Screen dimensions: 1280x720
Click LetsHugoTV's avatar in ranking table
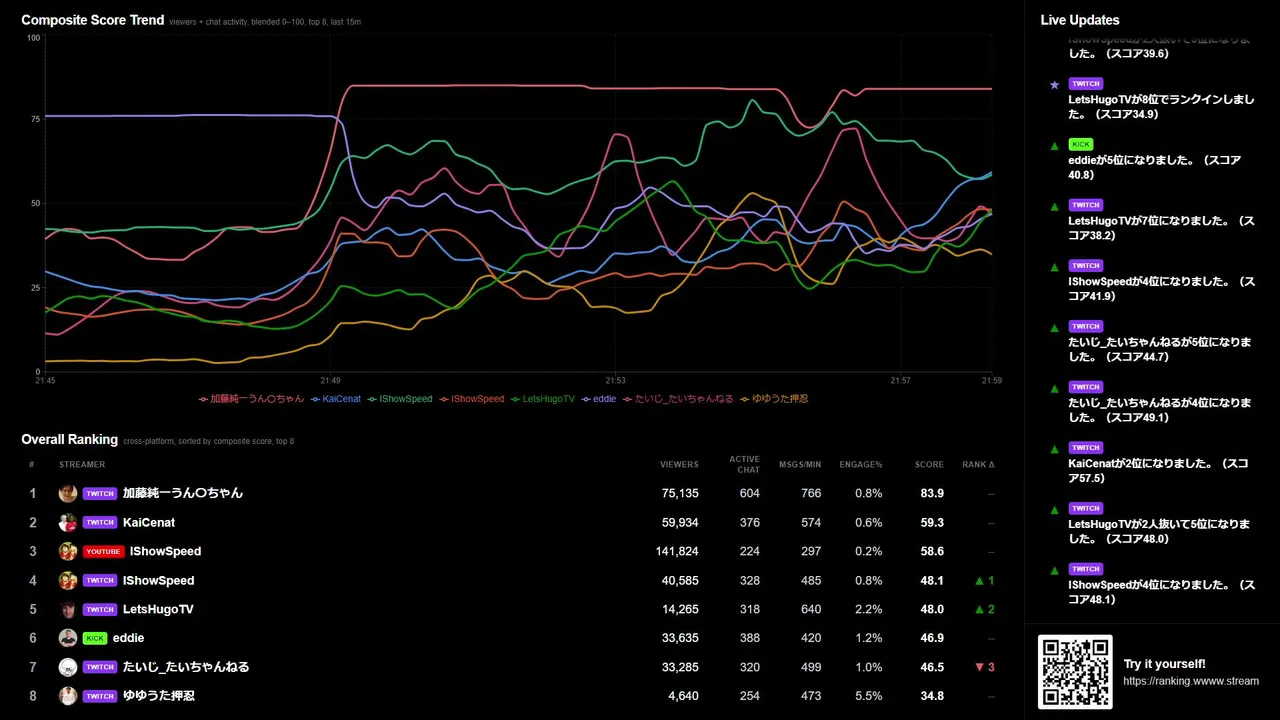pos(68,609)
